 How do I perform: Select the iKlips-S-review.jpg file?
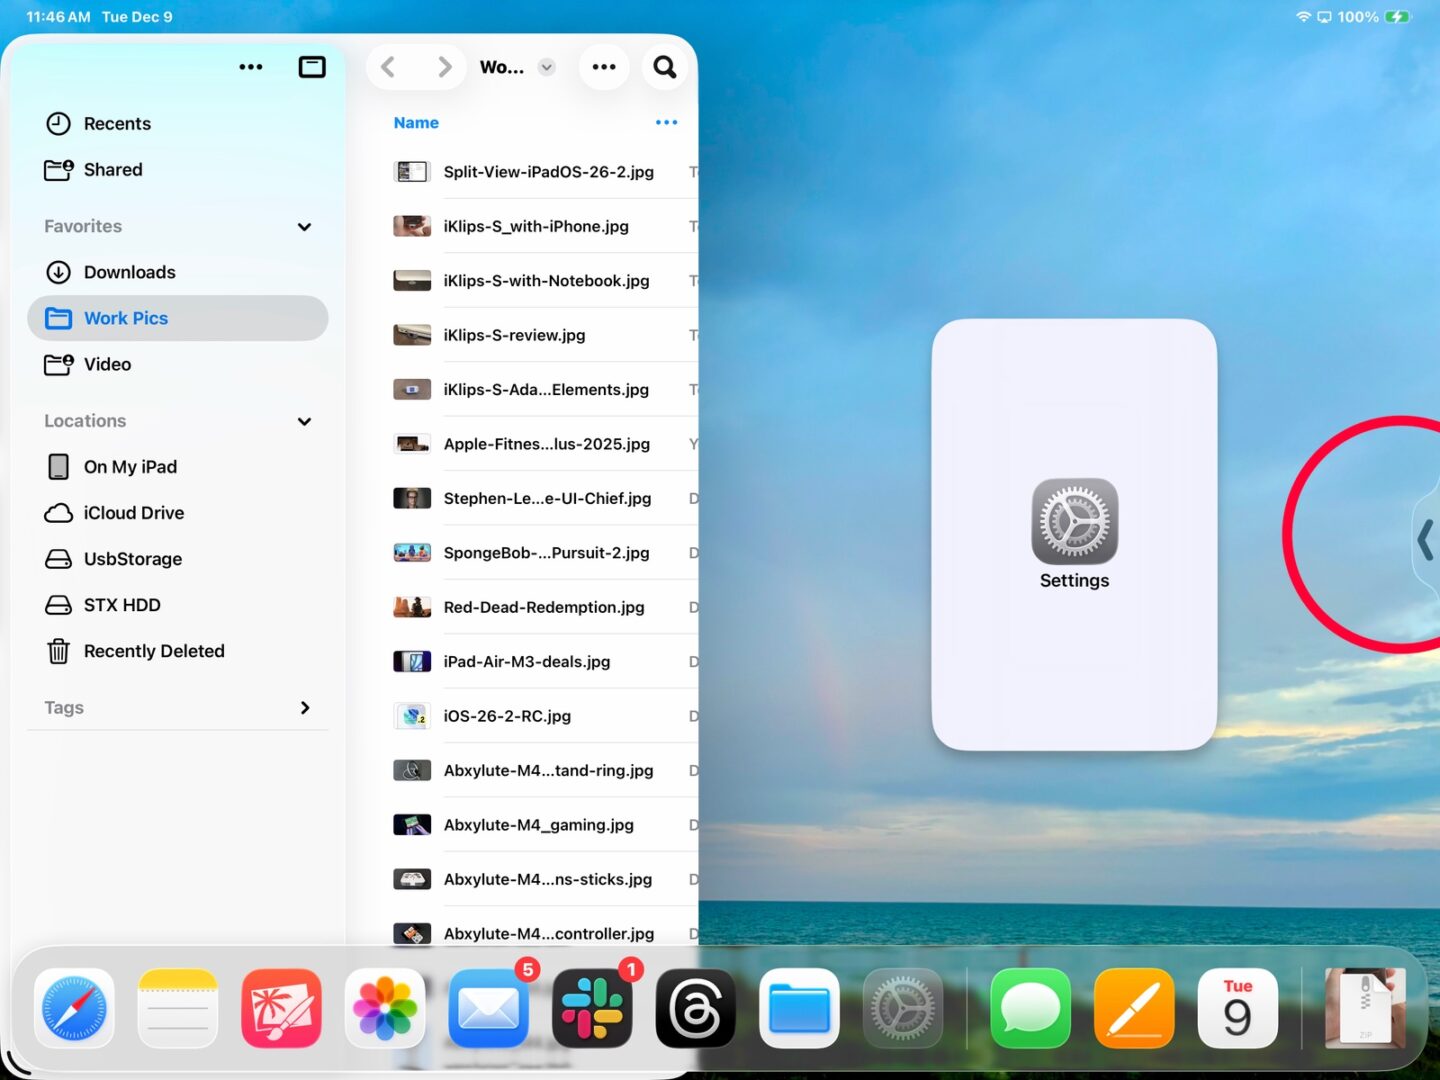point(514,335)
